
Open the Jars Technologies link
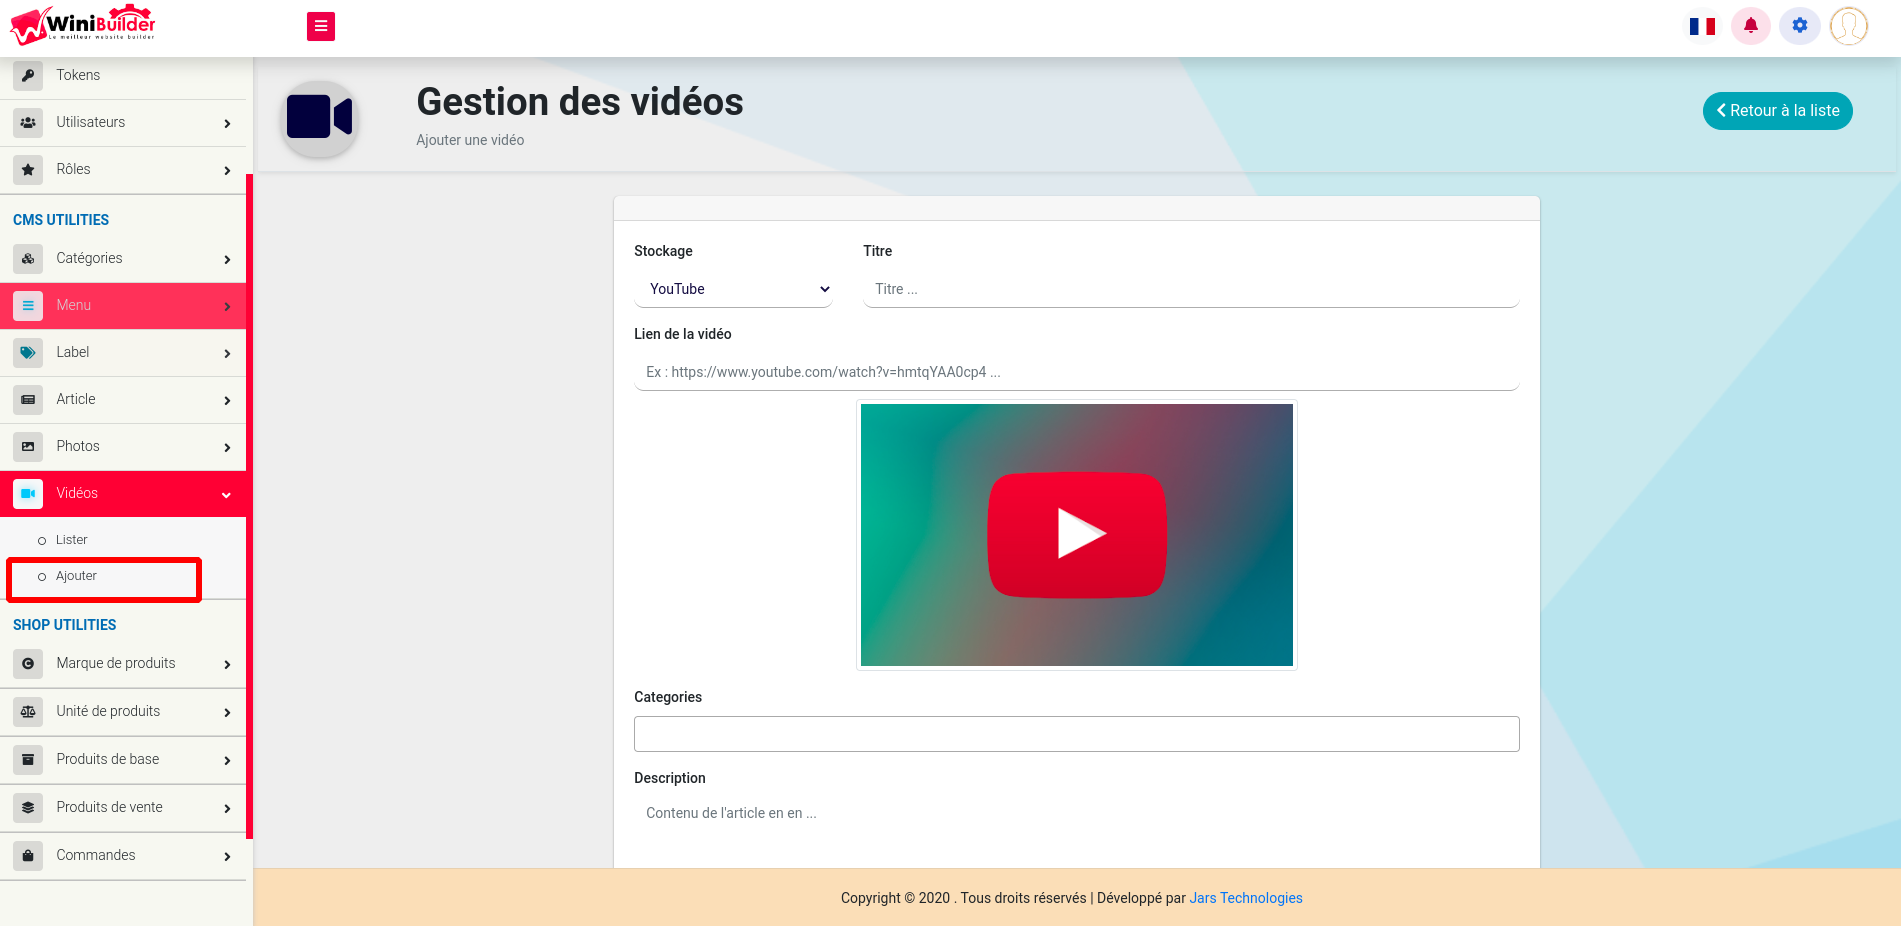(1246, 898)
